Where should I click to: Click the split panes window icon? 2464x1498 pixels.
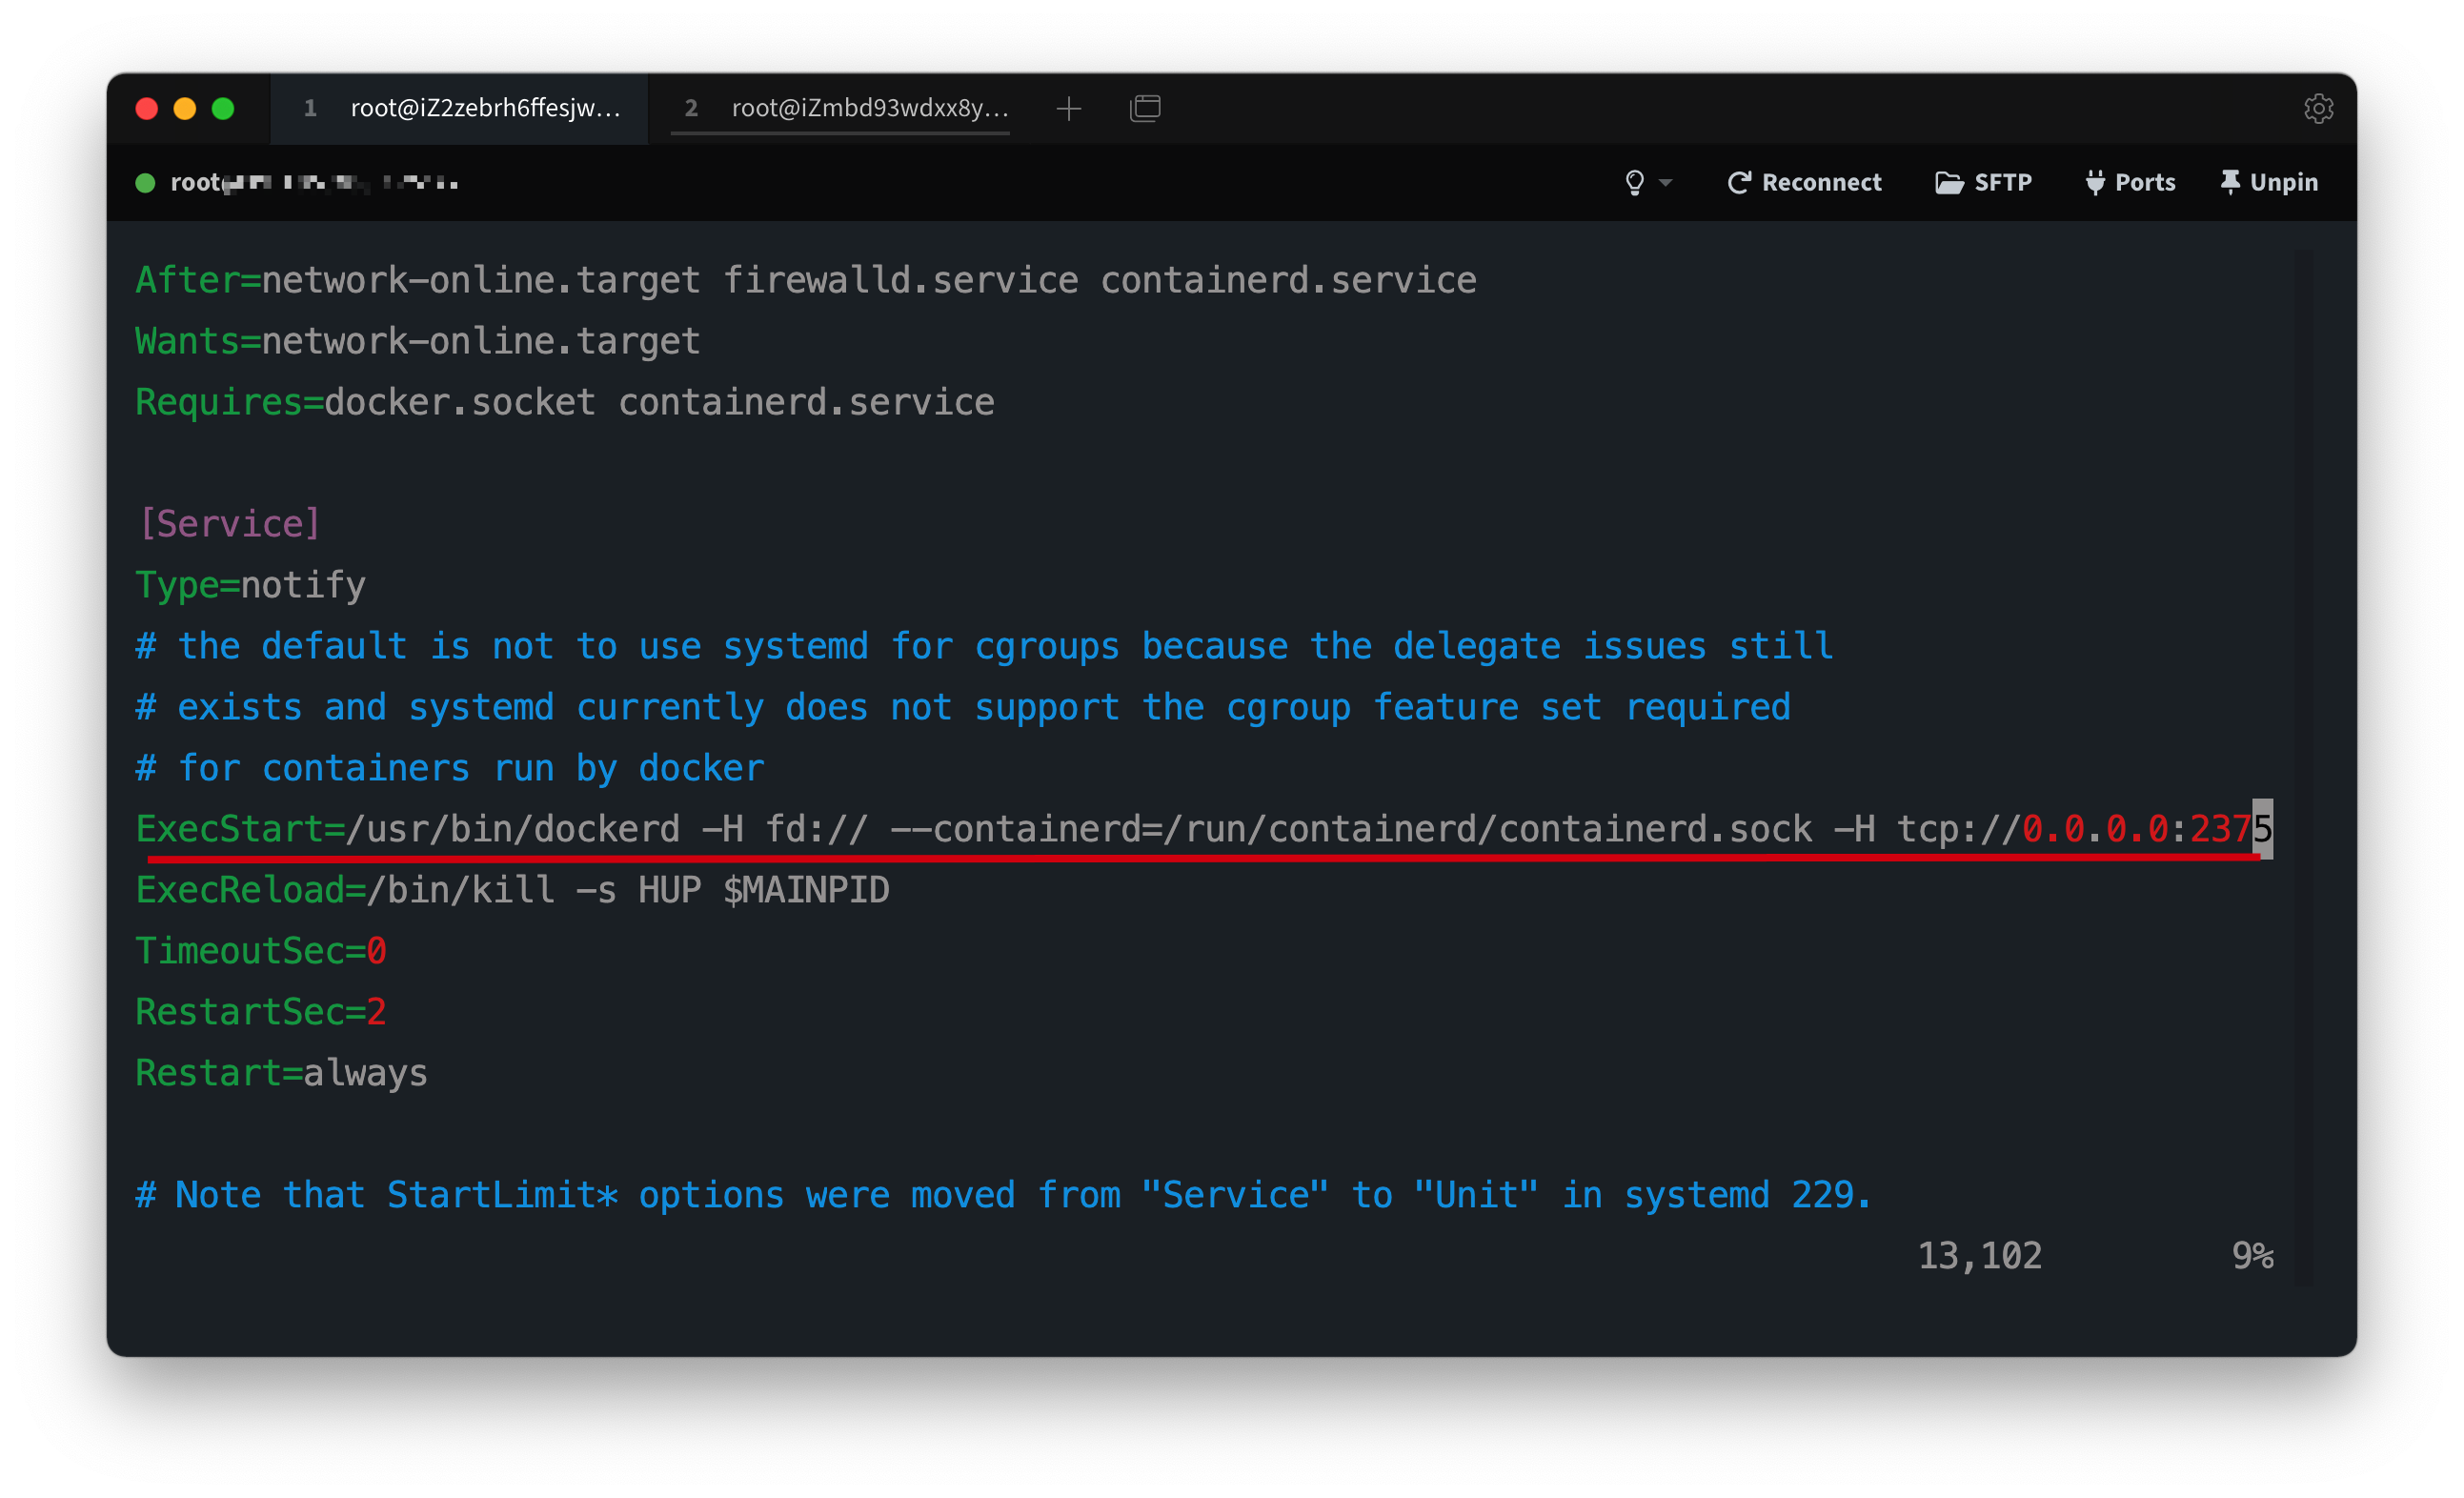click(x=1145, y=108)
